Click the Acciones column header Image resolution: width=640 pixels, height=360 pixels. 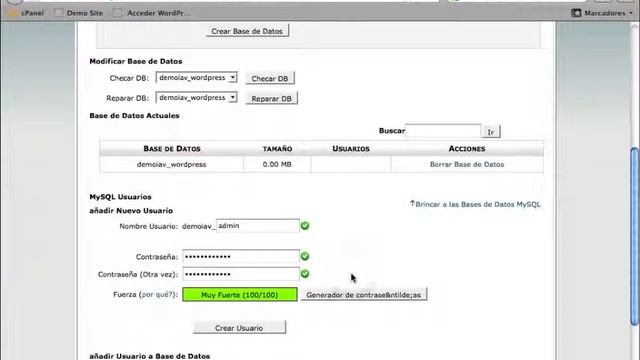[x=467, y=149]
